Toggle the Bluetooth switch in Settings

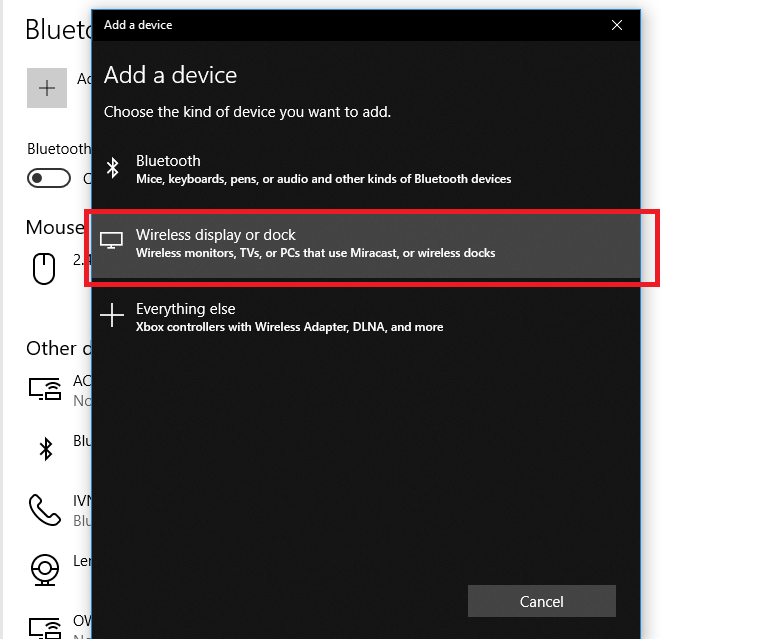49,178
